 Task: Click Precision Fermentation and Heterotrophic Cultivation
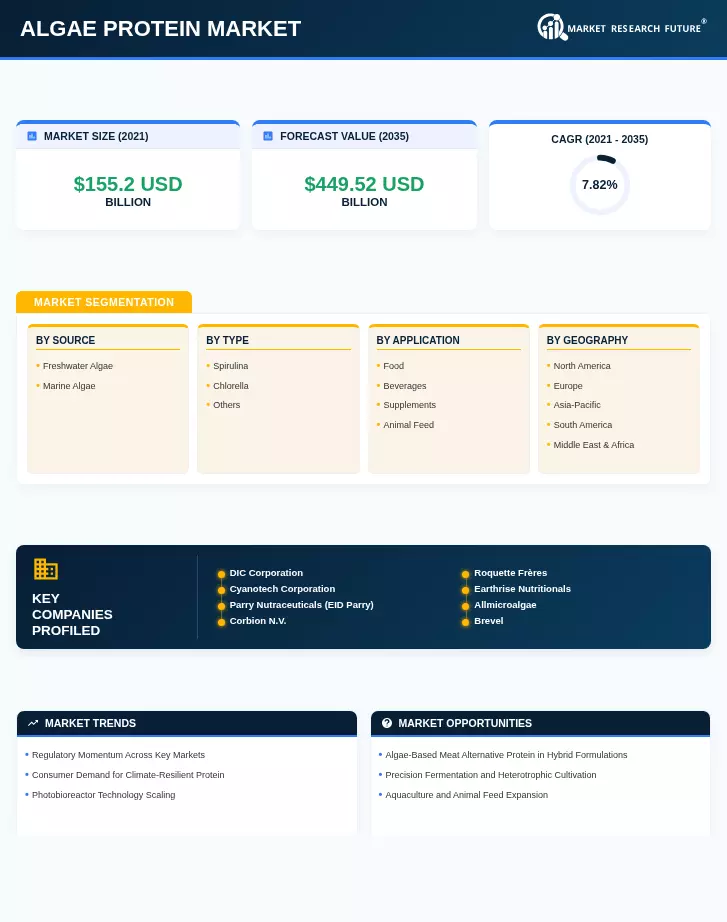pos(491,775)
